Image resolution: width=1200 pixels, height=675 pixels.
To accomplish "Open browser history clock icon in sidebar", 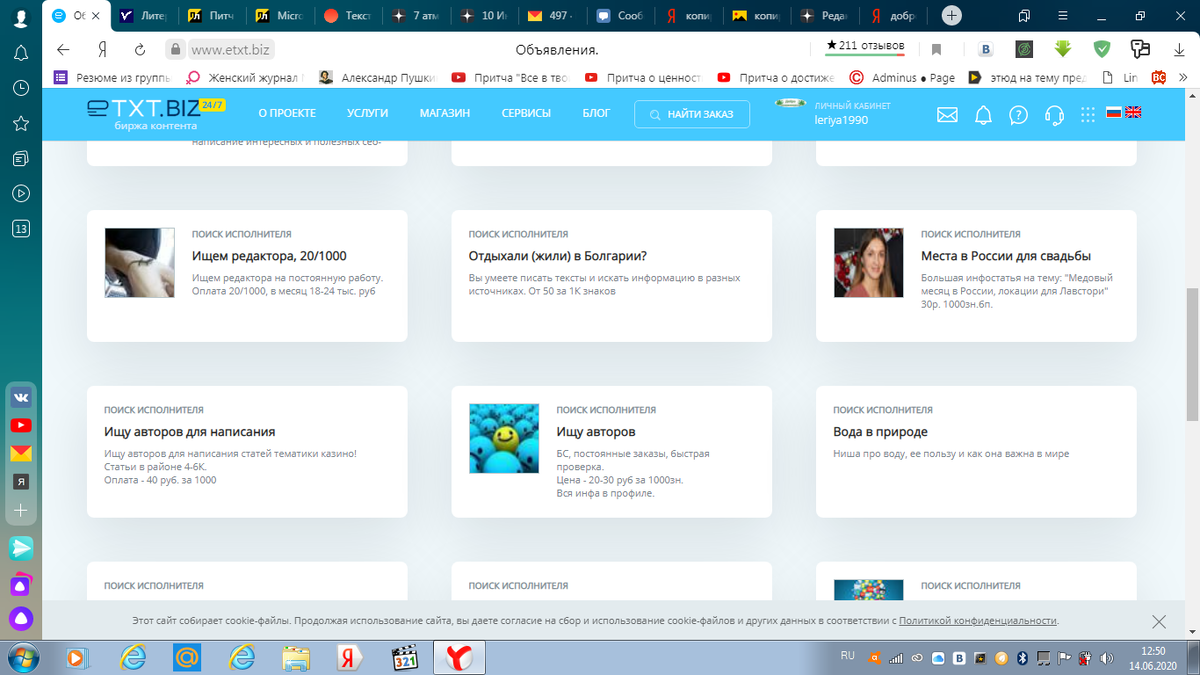I will (20, 88).
